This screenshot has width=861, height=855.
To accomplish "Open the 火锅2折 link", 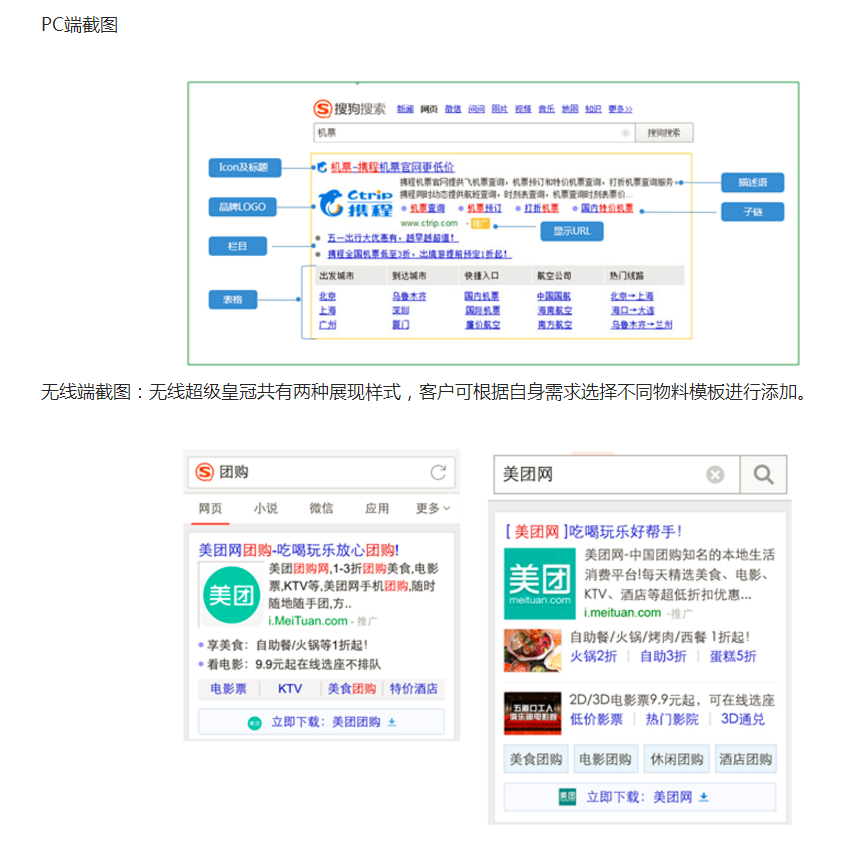I will point(593,657).
